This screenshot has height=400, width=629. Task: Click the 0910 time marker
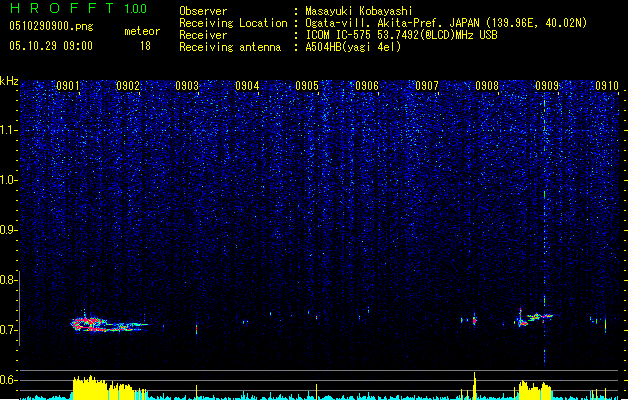click(607, 86)
